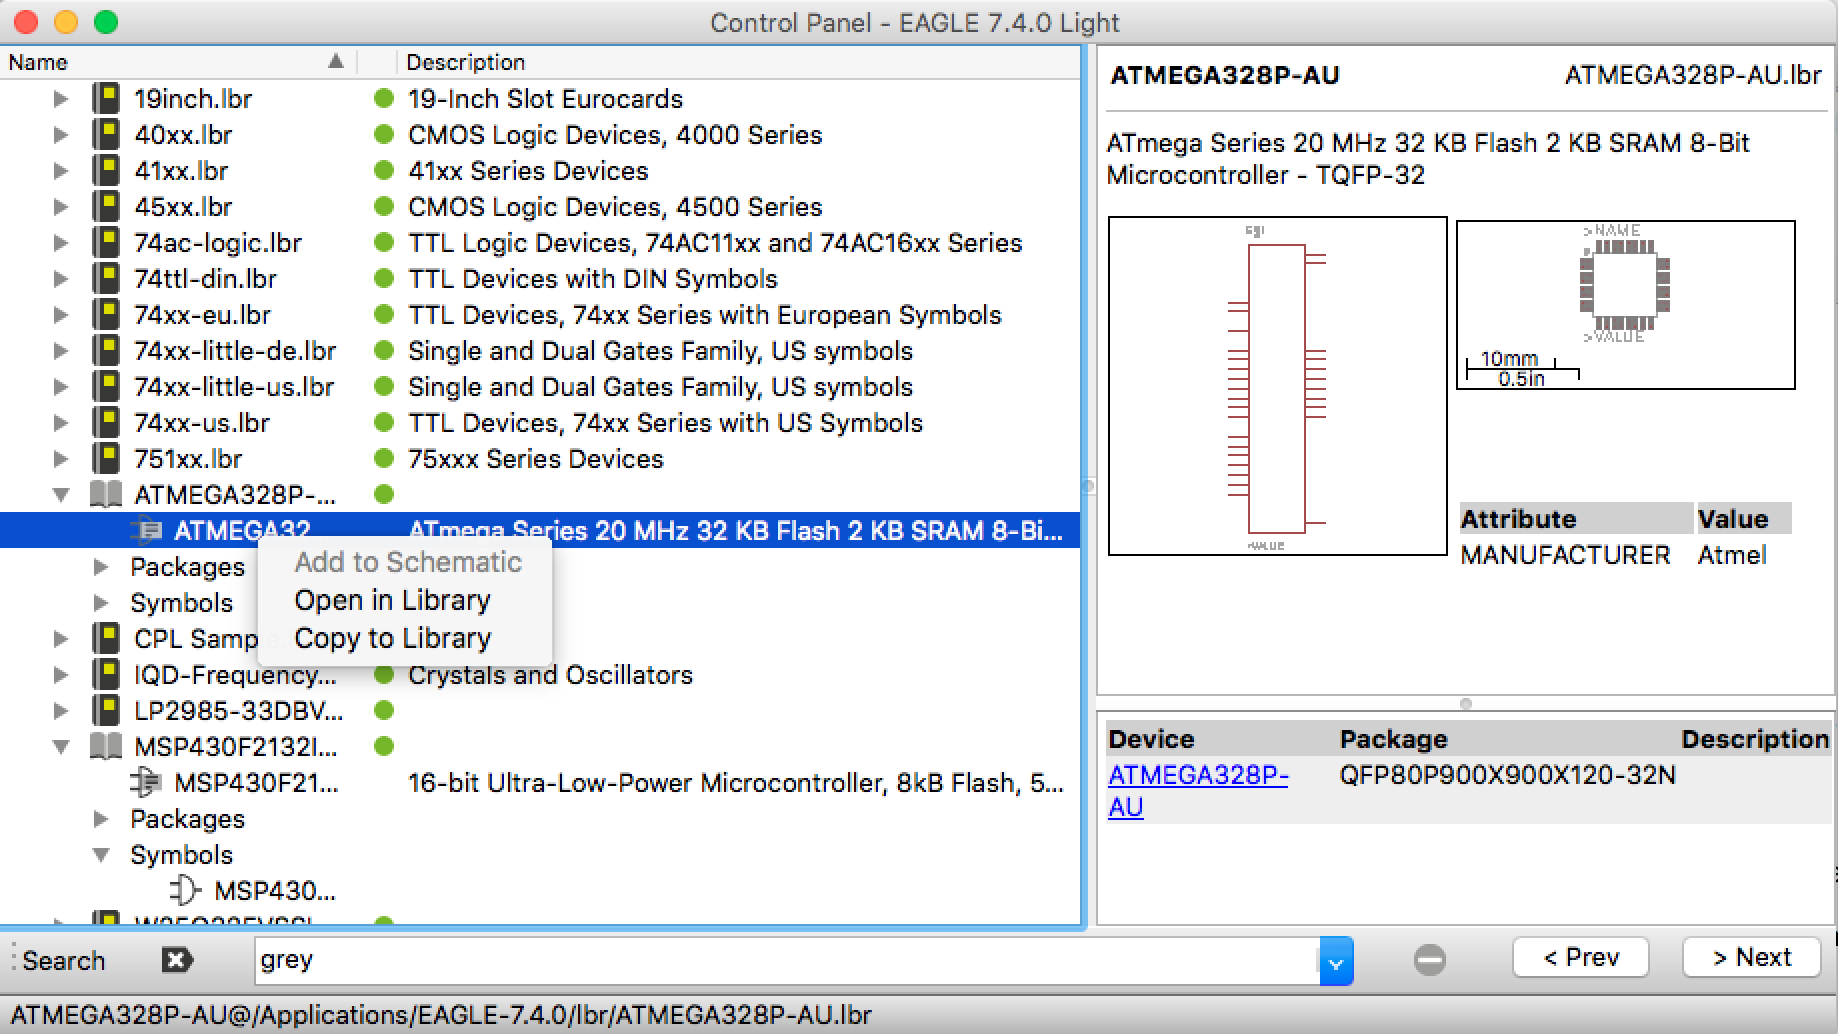Screen dimensions: 1838x1034
Task: Toggle green dot for IQD-Frequency library
Action: (x=383, y=675)
